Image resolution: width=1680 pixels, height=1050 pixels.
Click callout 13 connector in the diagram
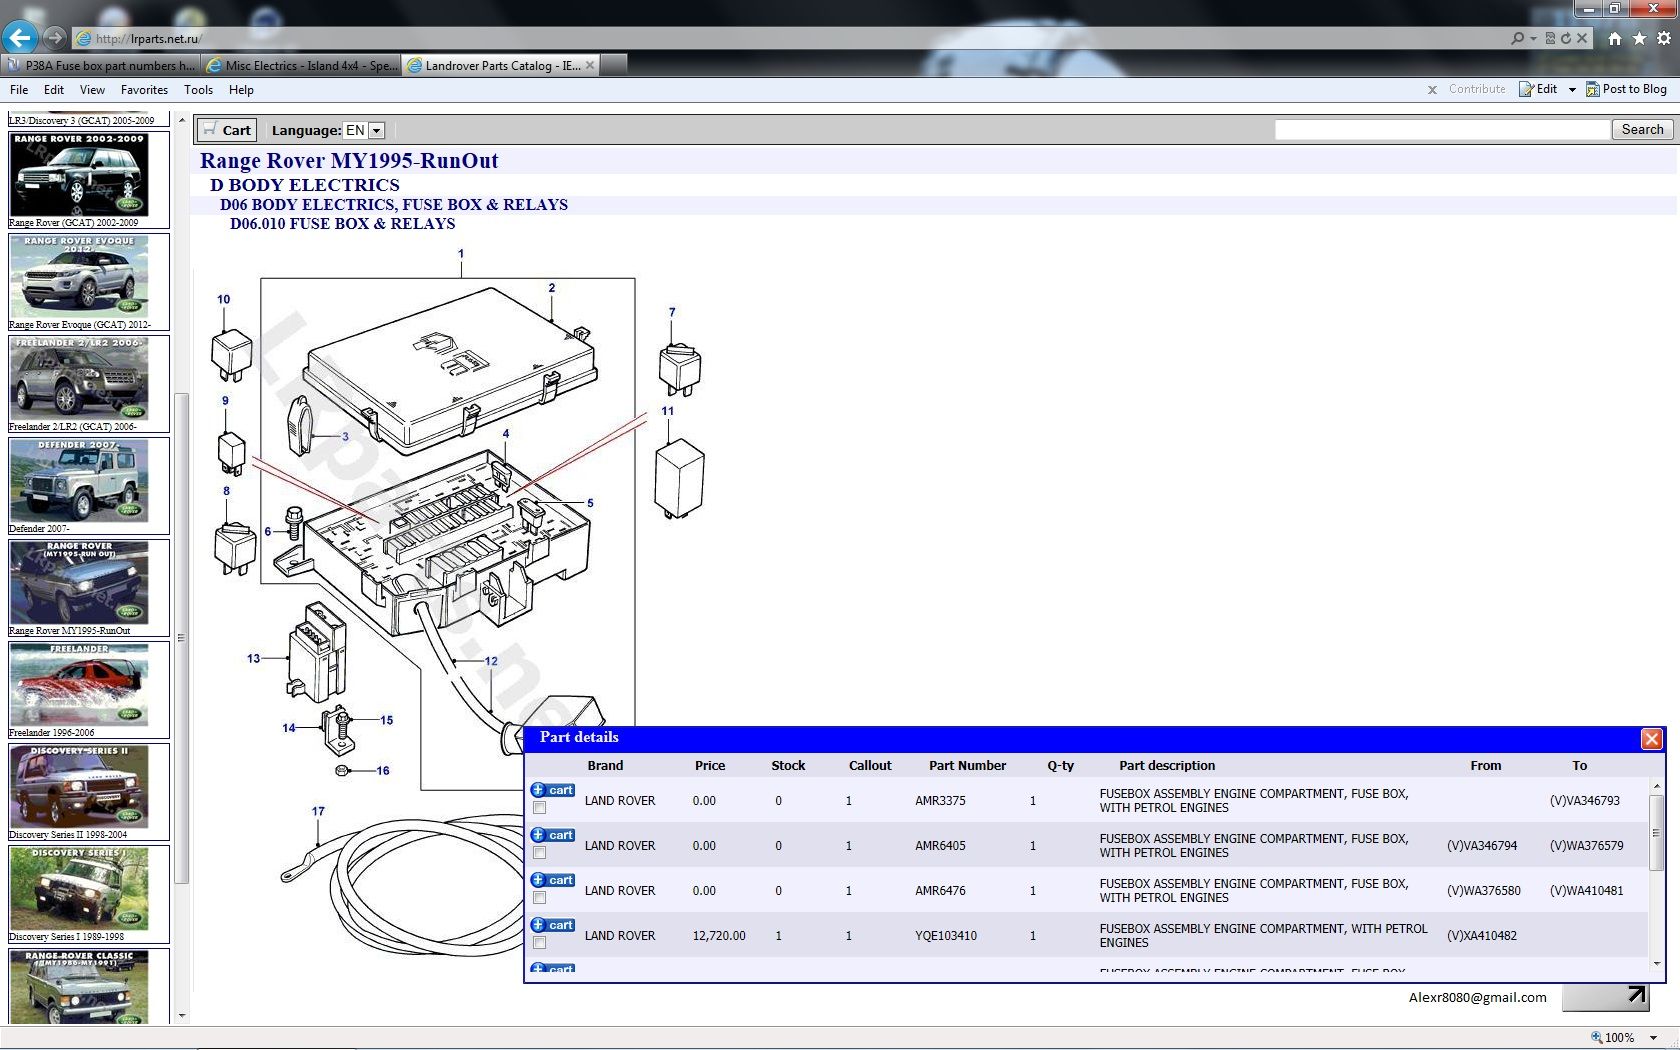[x=253, y=658]
